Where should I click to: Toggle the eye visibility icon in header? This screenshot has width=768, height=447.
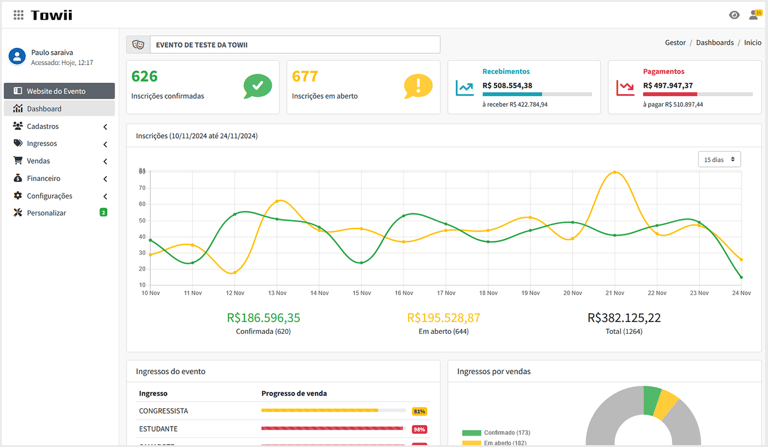[734, 15]
